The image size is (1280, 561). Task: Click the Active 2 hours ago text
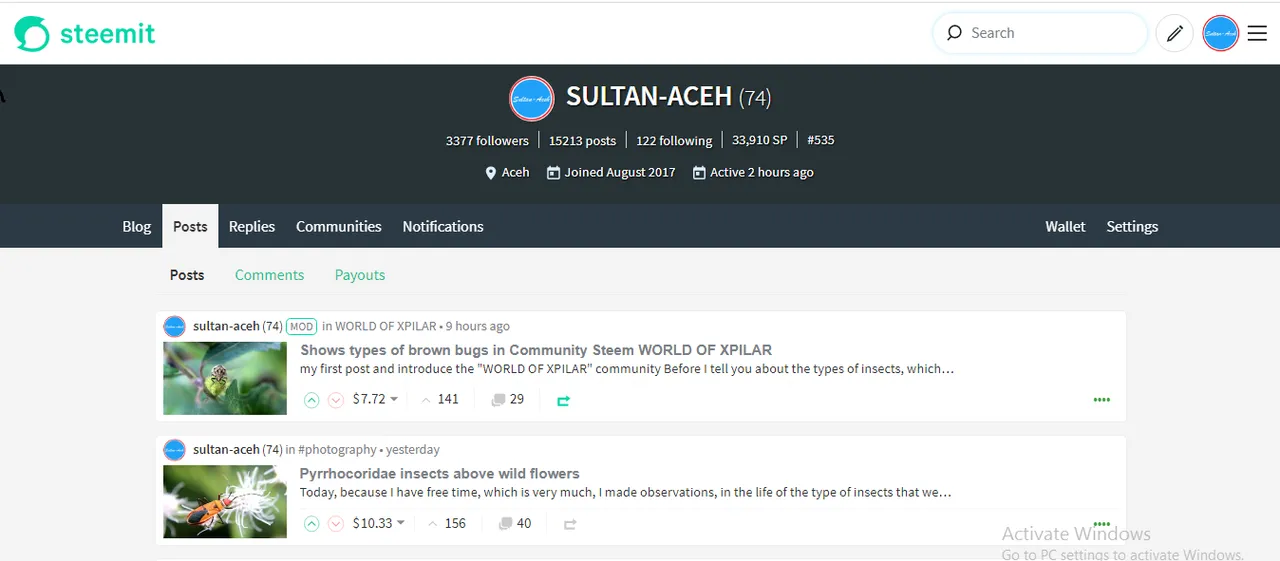762,173
